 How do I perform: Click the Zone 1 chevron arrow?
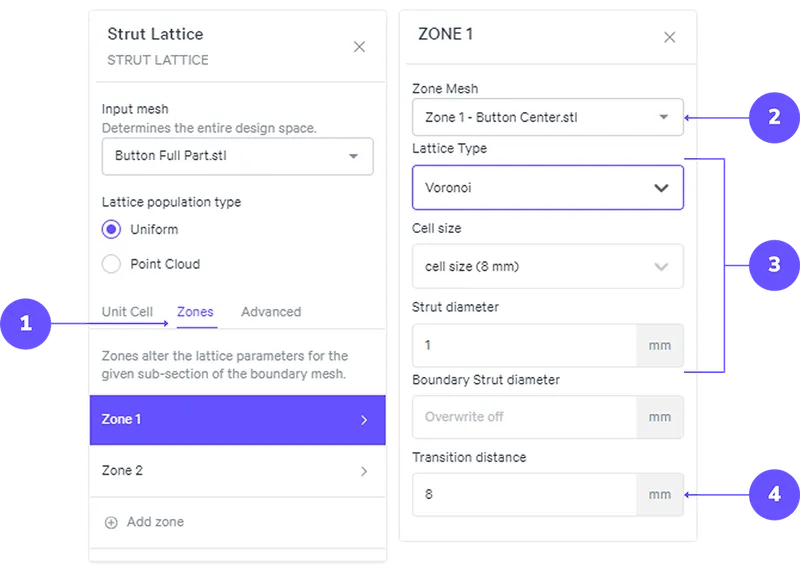coord(363,420)
